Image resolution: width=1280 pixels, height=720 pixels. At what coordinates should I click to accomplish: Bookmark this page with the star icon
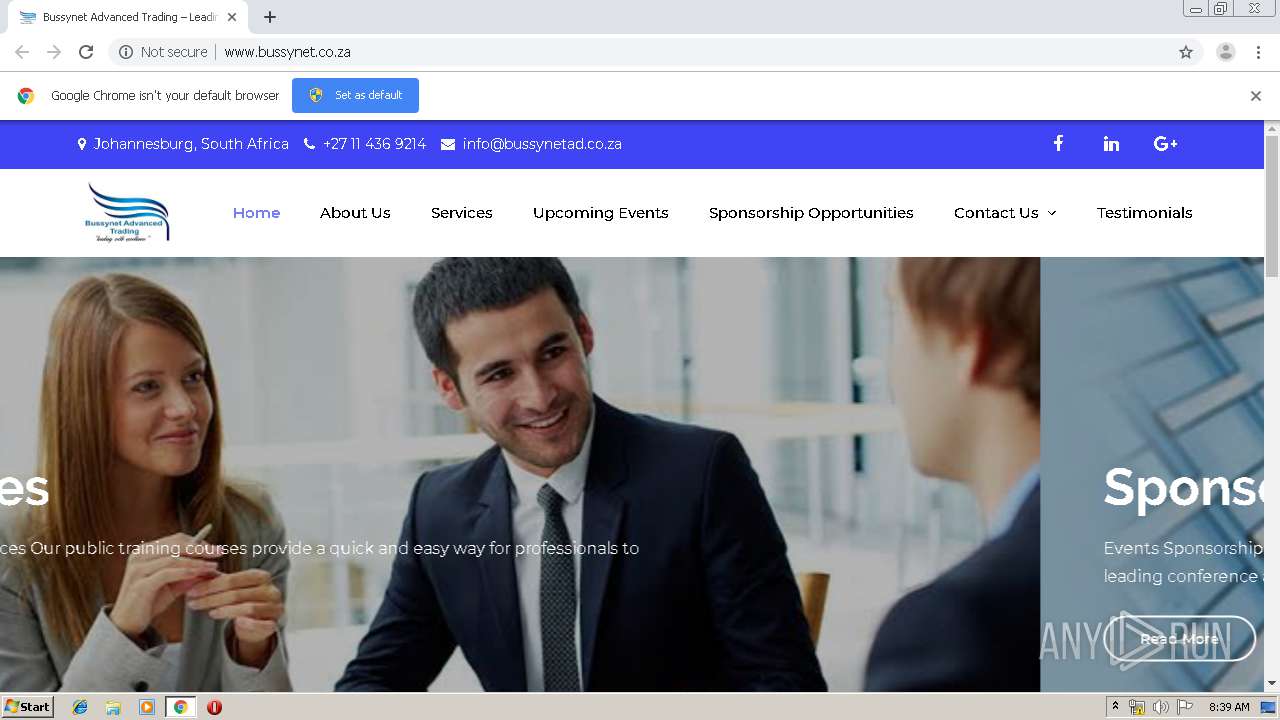pos(1186,52)
